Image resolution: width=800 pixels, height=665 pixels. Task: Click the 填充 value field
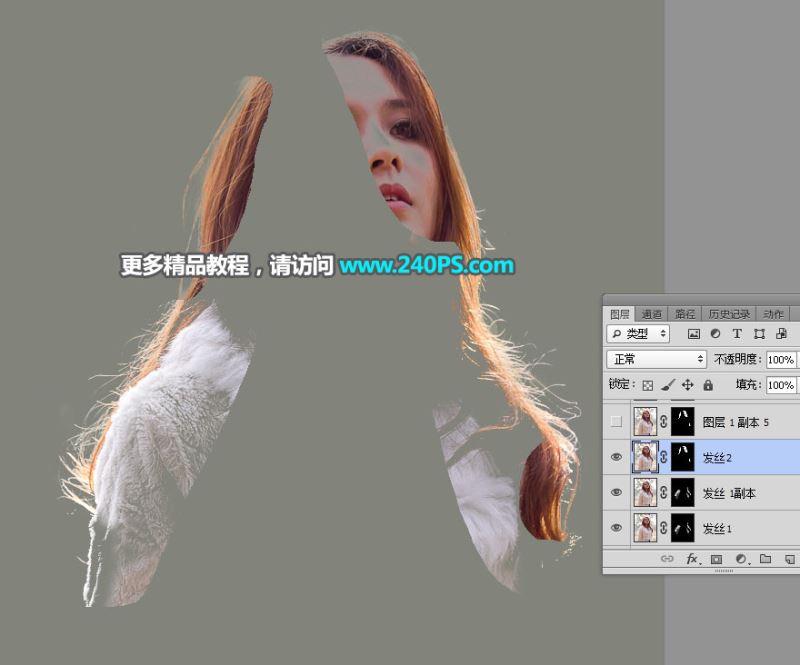coord(781,385)
